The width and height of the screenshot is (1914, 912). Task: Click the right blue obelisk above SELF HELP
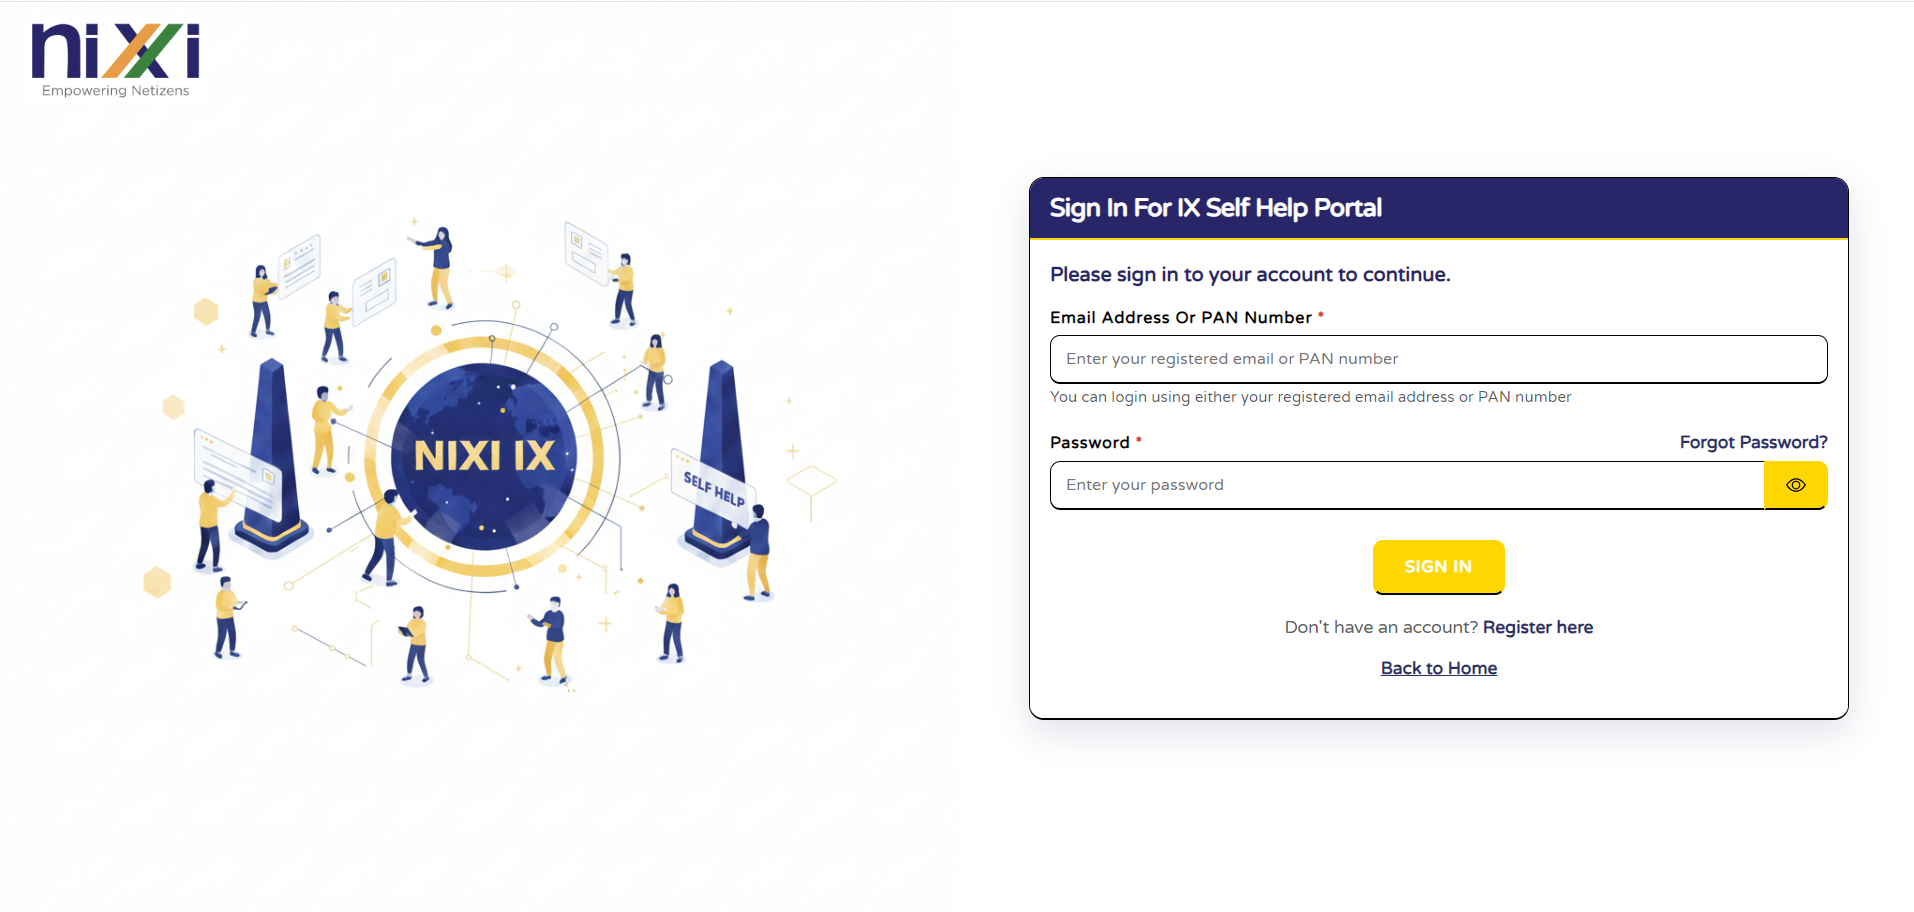722,420
